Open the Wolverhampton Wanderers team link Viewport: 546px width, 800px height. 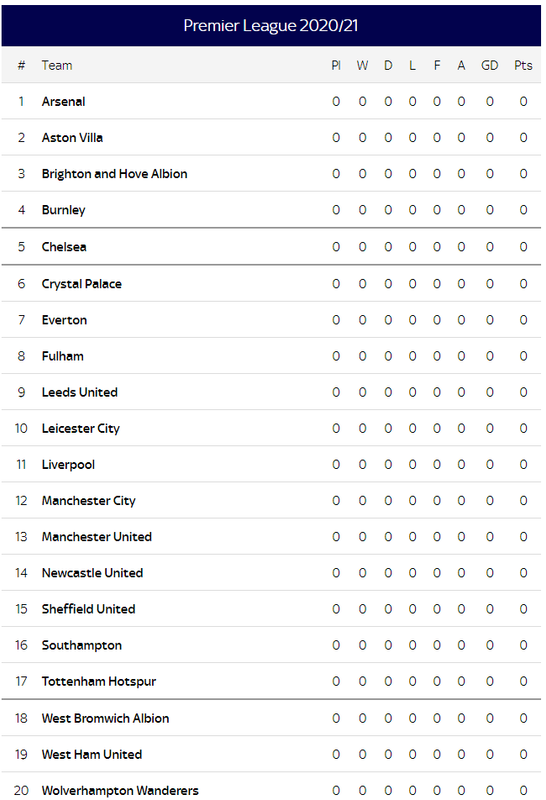tap(120, 791)
